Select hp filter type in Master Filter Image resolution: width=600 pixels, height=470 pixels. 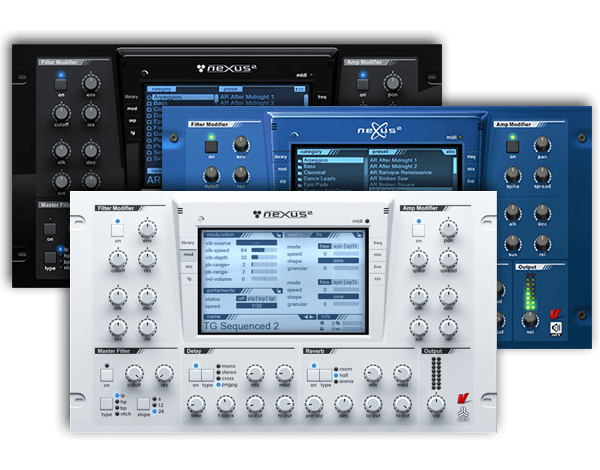[x=120, y=402]
